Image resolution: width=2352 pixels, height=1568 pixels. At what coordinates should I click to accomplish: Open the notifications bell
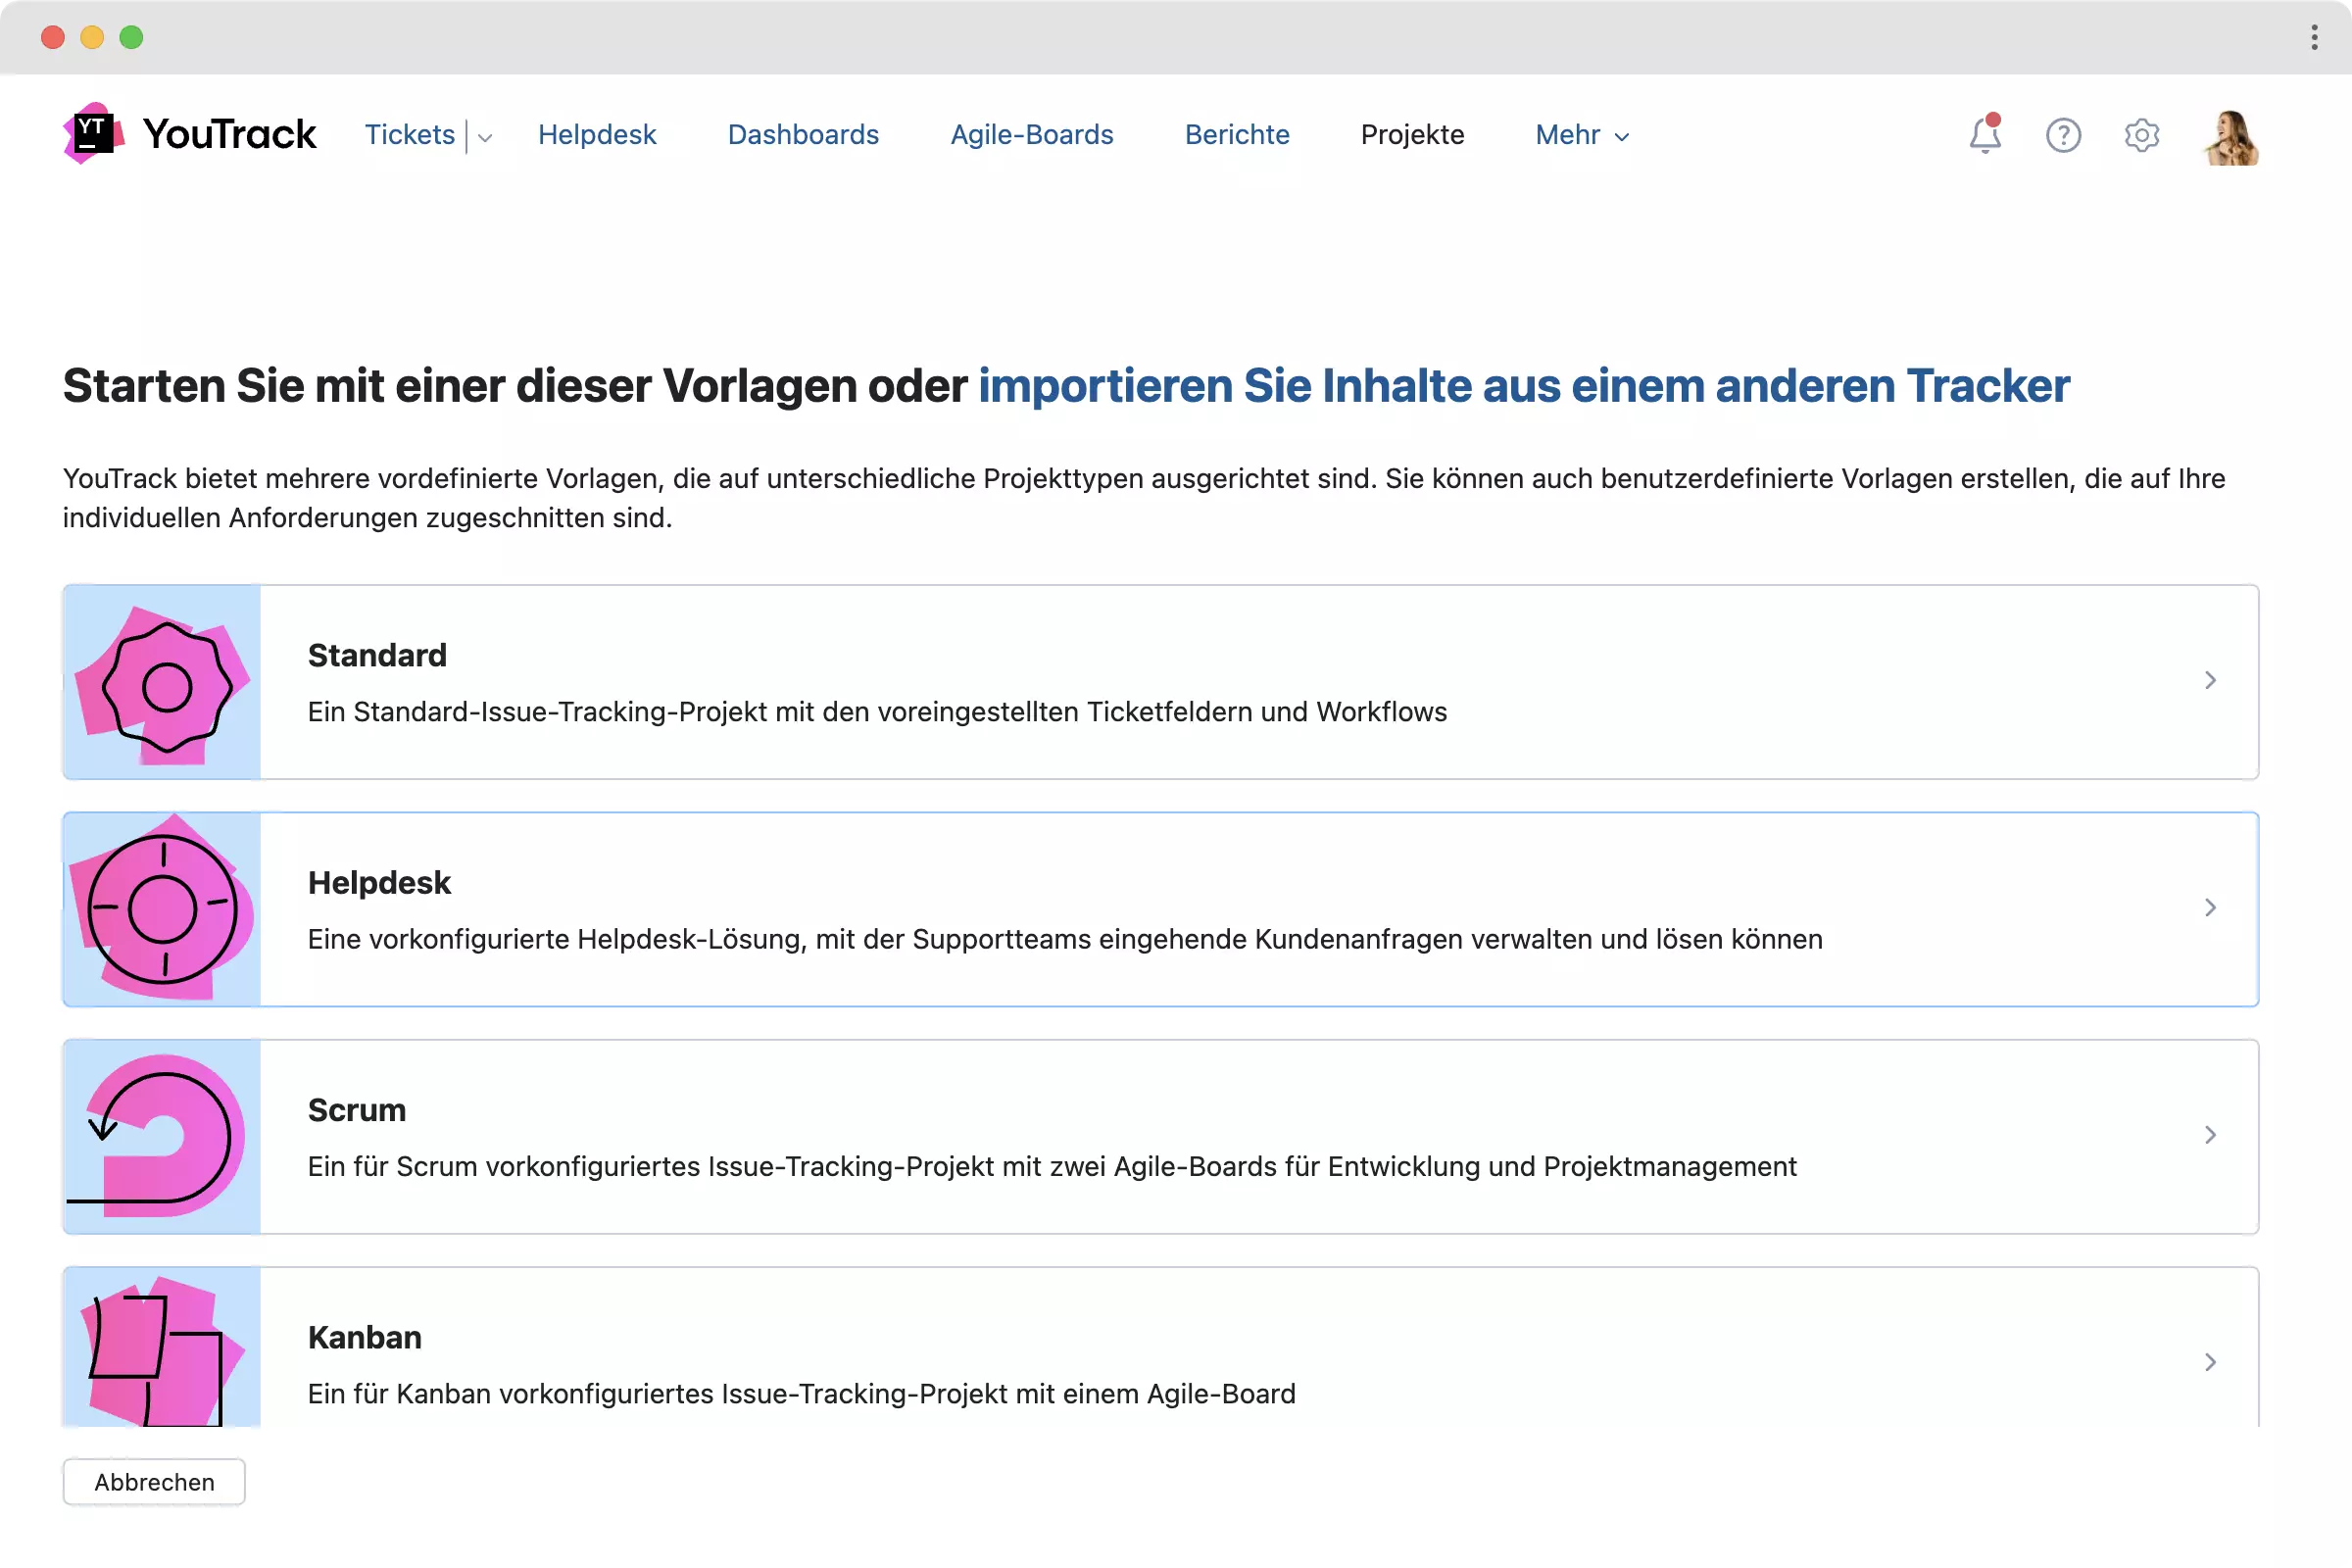point(1985,135)
